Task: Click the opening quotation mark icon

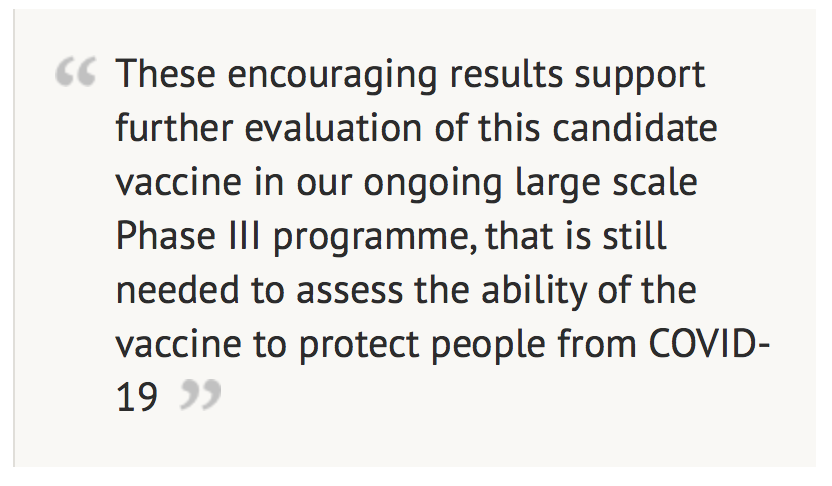Action: click(x=76, y=72)
